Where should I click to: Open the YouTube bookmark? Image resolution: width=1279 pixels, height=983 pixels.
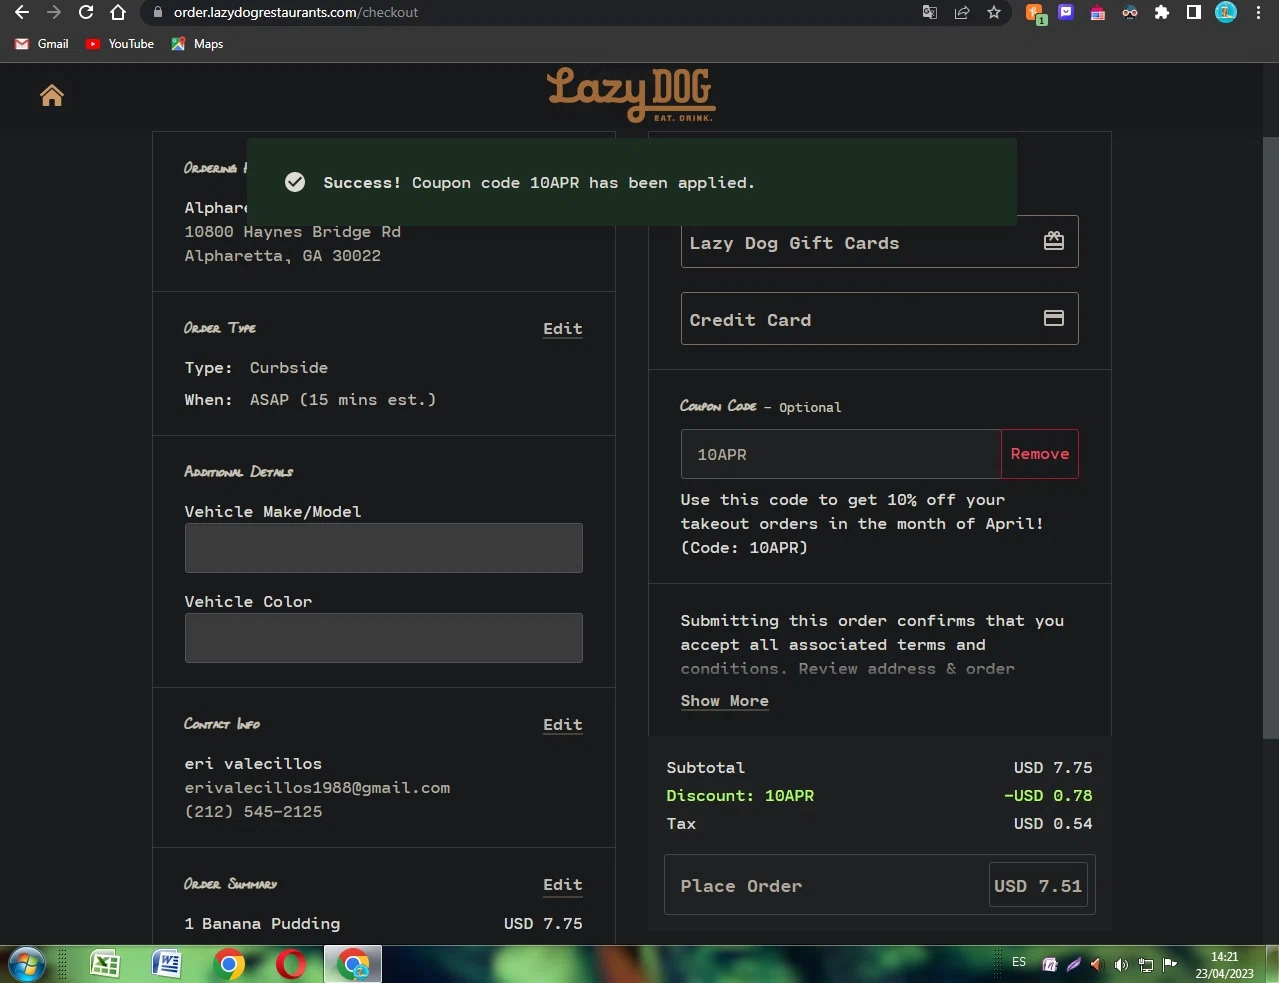tap(120, 44)
